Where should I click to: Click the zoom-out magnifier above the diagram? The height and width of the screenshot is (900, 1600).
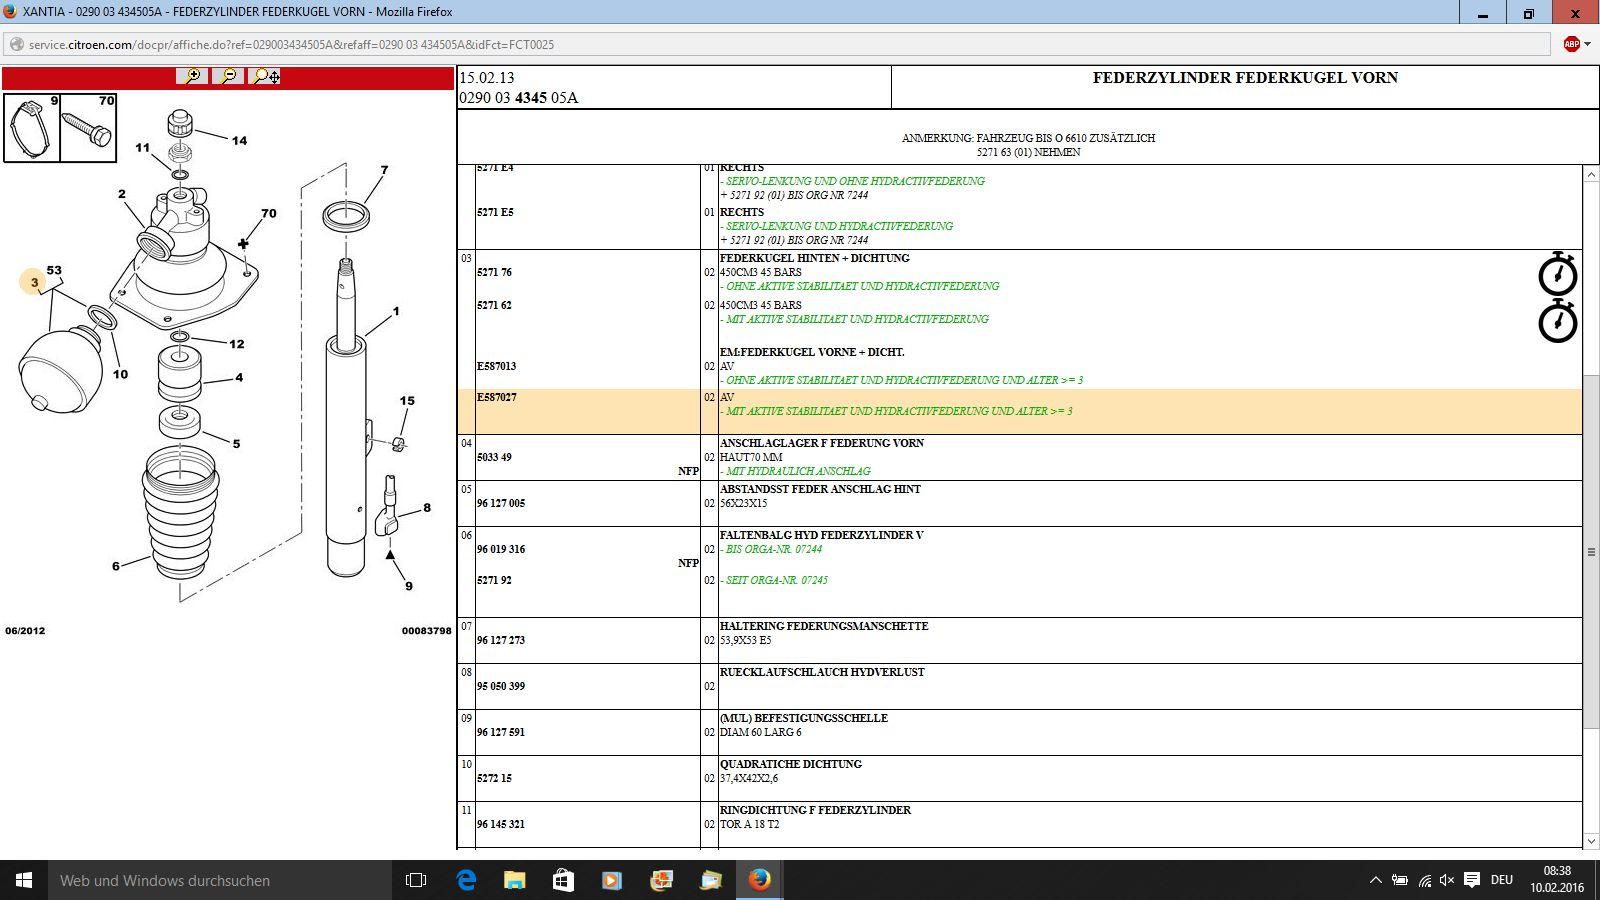(x=229, y=76)
